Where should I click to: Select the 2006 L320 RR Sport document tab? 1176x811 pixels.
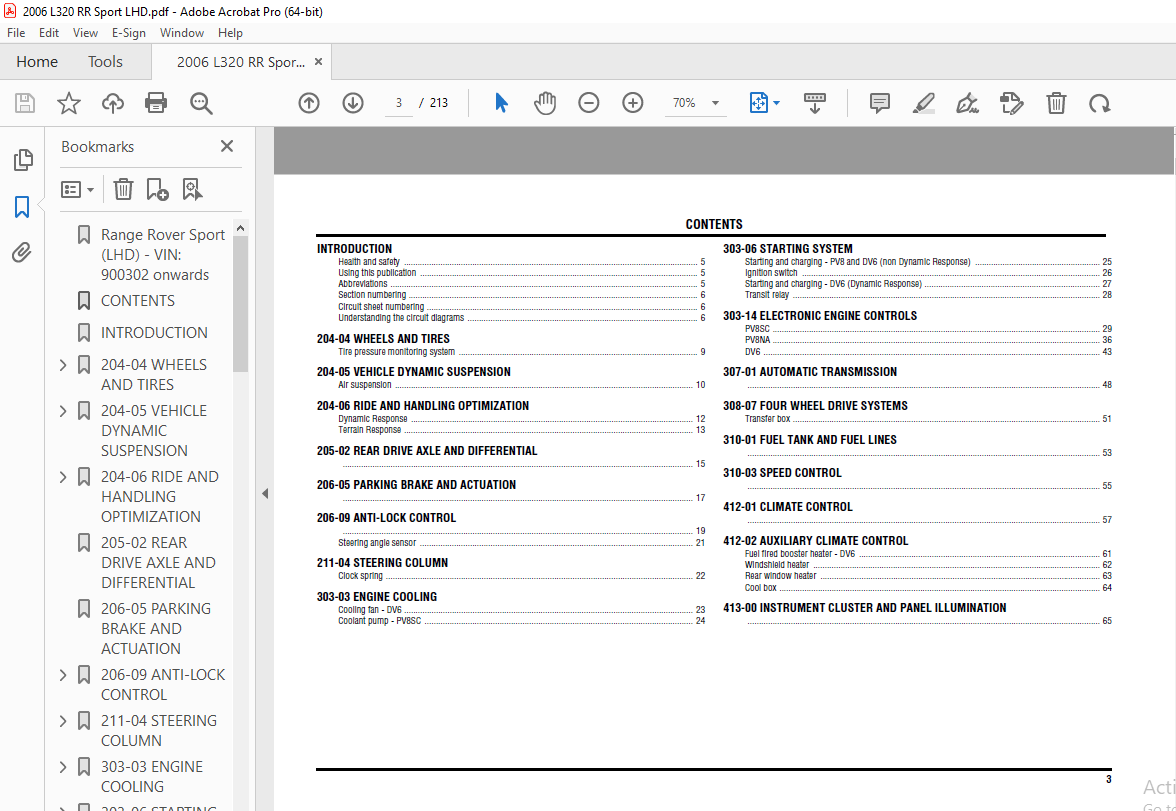point(241,62)
